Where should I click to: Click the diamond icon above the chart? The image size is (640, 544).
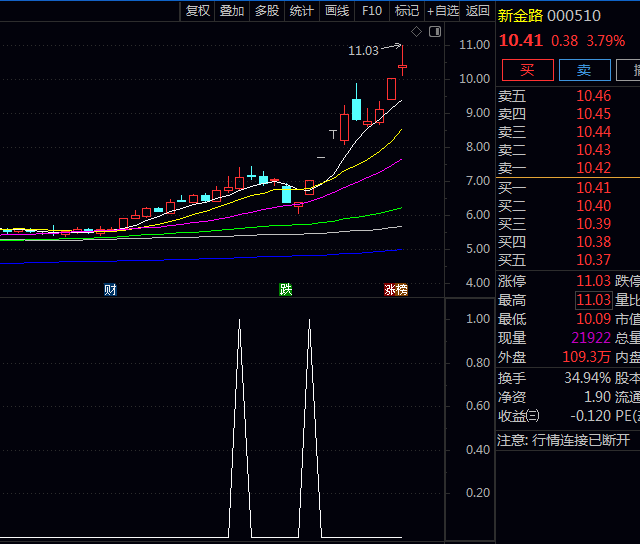pos(416,32)
